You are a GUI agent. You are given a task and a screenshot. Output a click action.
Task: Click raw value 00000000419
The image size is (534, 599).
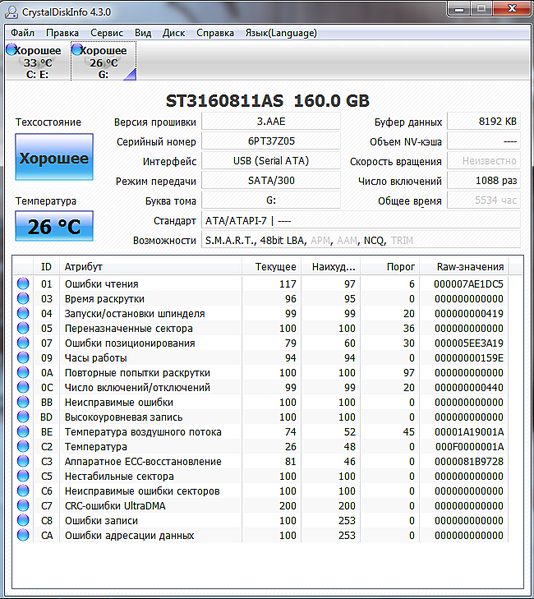click(x=468, y=314)
